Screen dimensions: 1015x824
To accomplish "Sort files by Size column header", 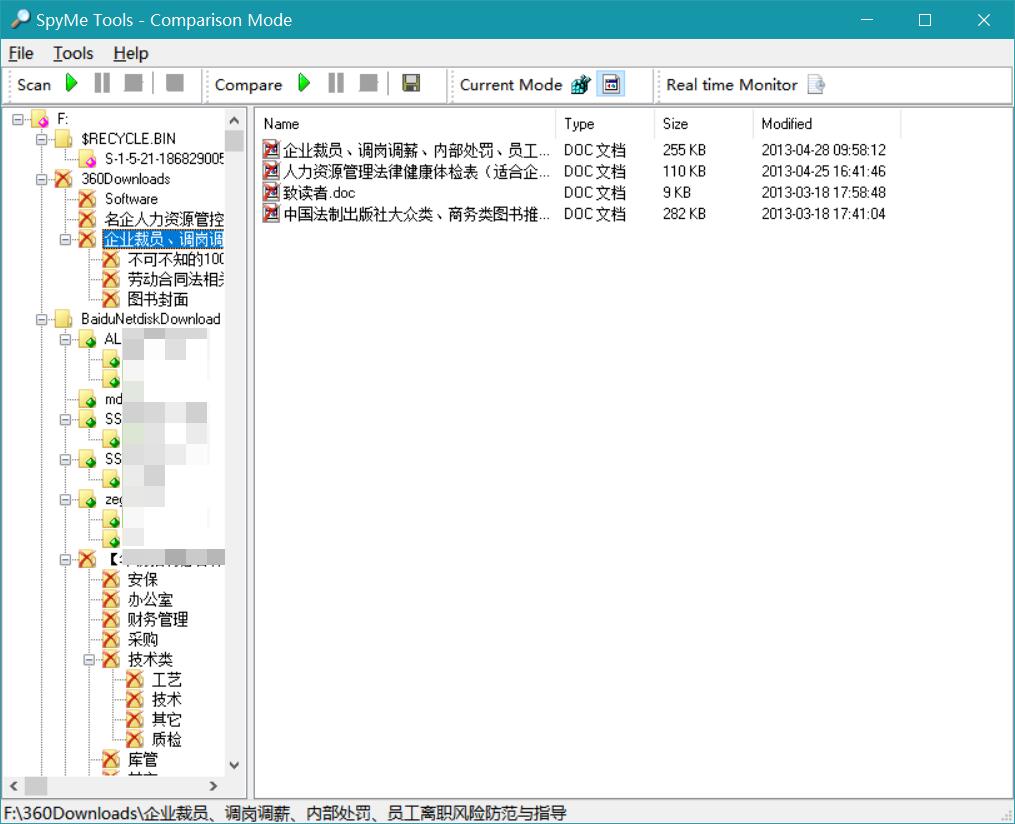I will click(675, 124).
